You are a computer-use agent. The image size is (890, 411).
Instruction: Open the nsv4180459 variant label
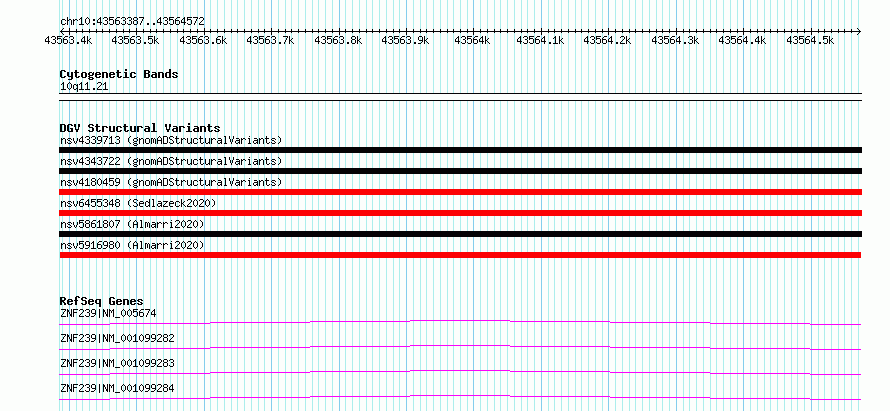(171, 182)
